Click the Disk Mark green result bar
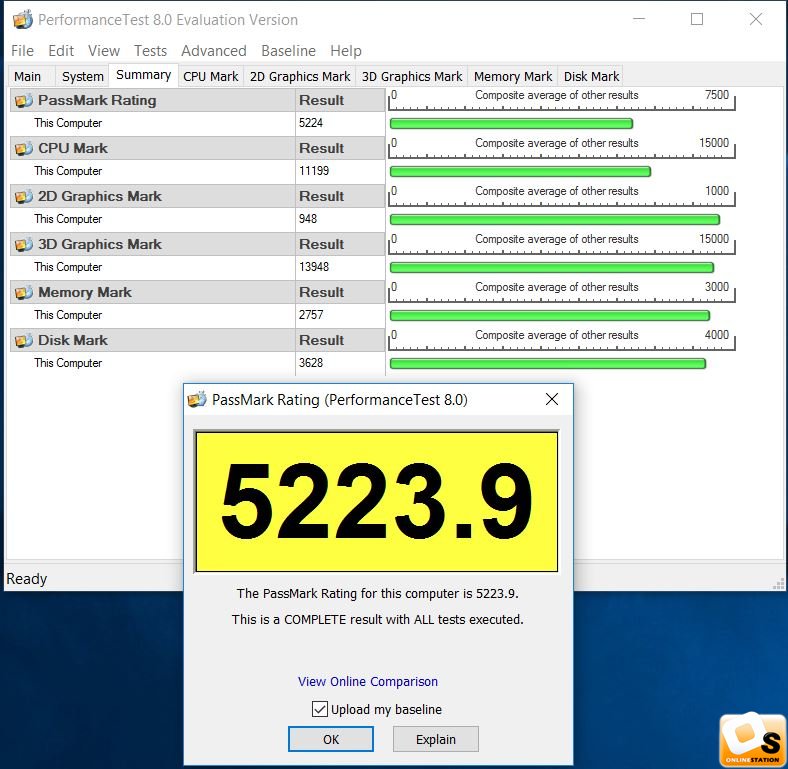 click(x=548, y=363)
